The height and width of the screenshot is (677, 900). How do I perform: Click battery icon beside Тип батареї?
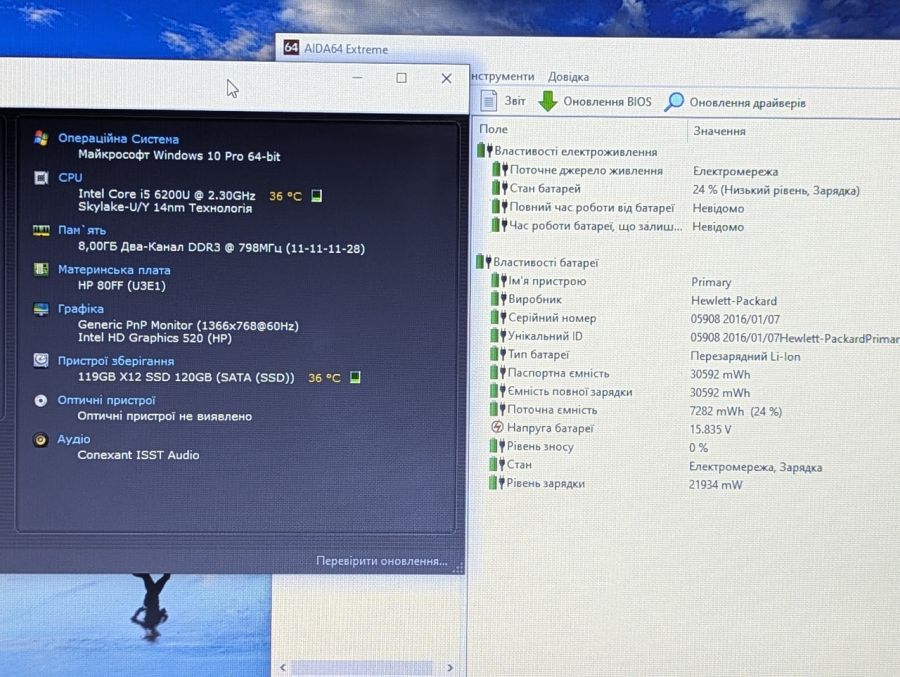coord(498,354)
